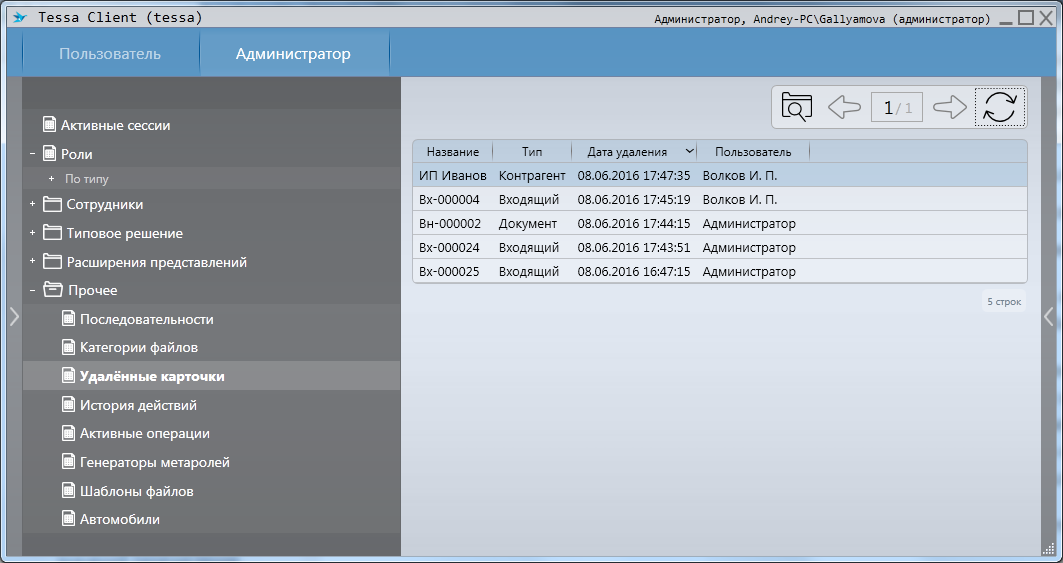Expand the По типу subnode

pyautogui.click(x=51, y=179)
